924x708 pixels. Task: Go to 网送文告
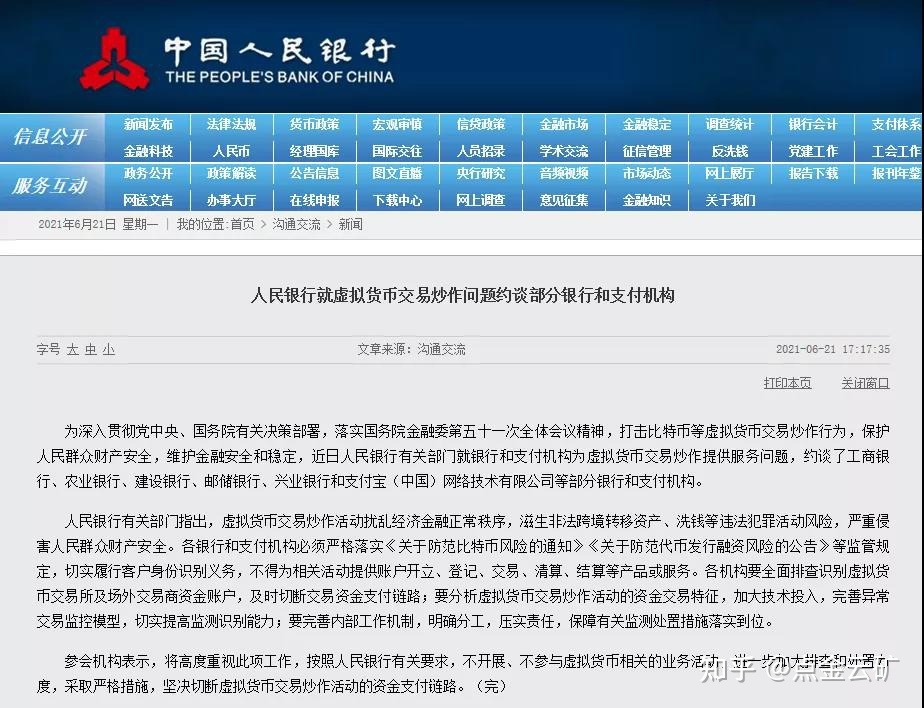pyautogui.click(x=148, y=200)
